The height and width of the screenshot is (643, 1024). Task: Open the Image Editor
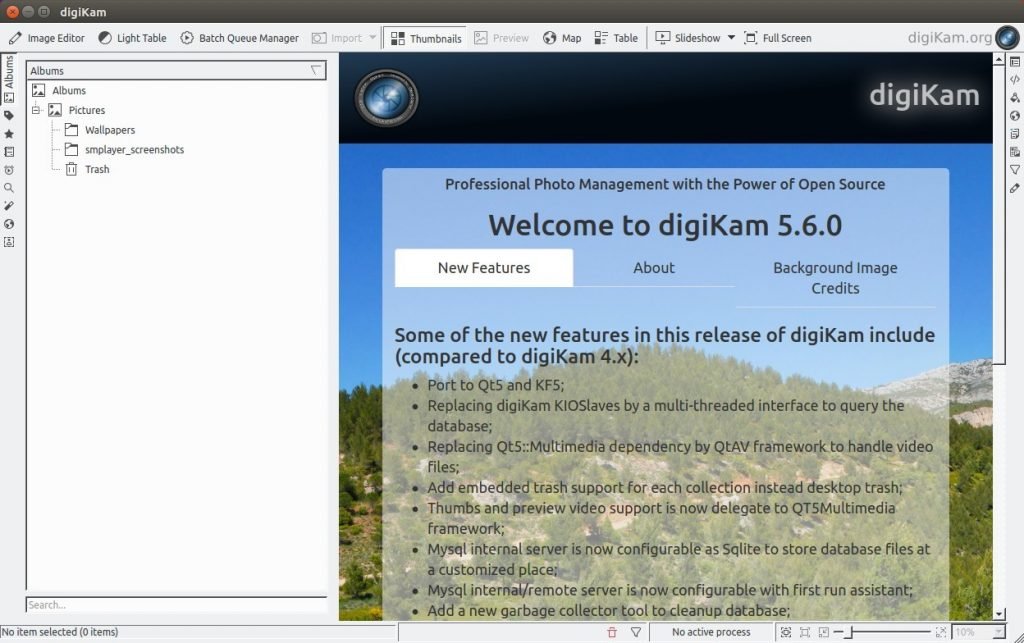point(47,38)
